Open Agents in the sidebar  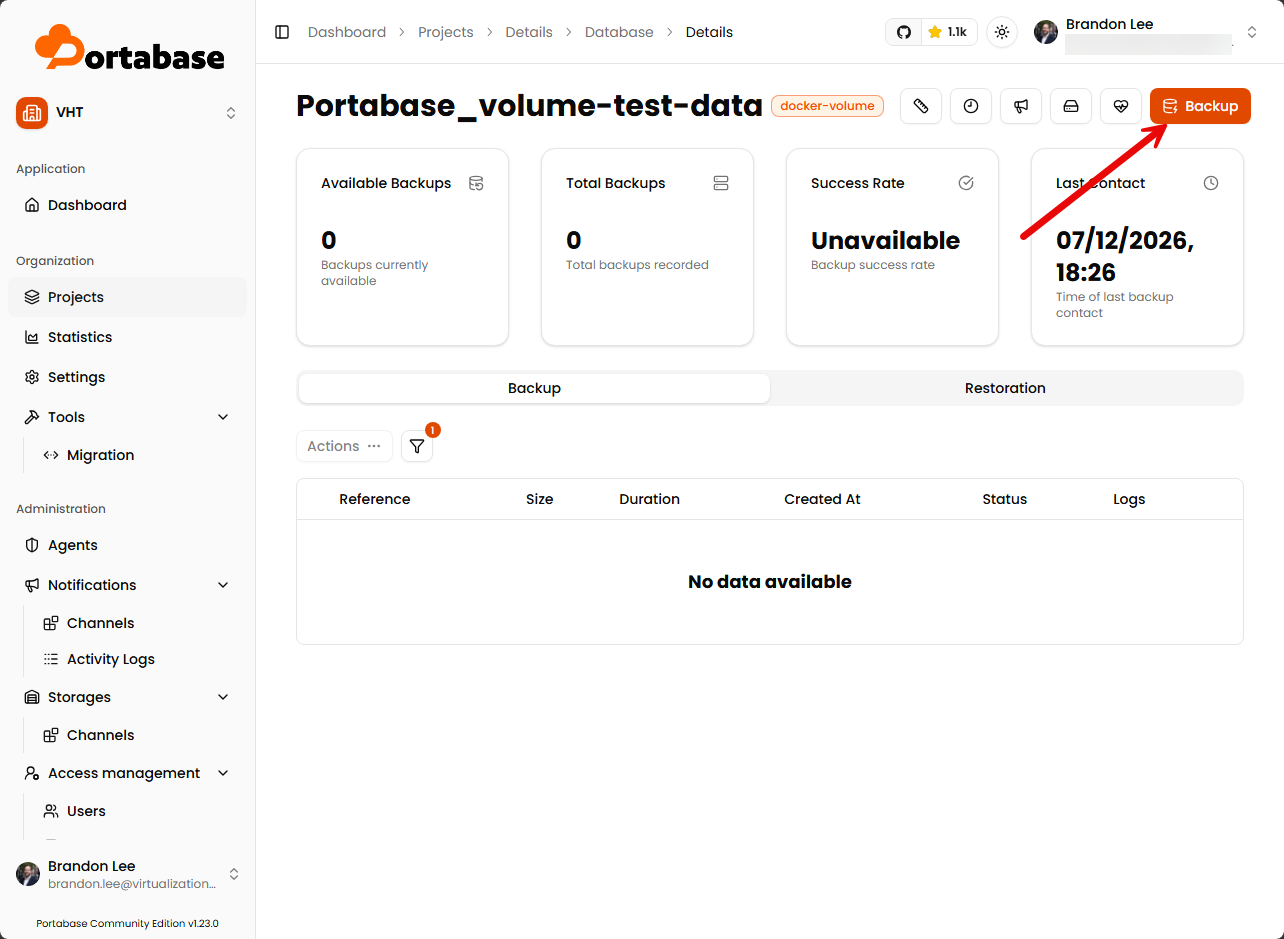(x=127, y=545)
